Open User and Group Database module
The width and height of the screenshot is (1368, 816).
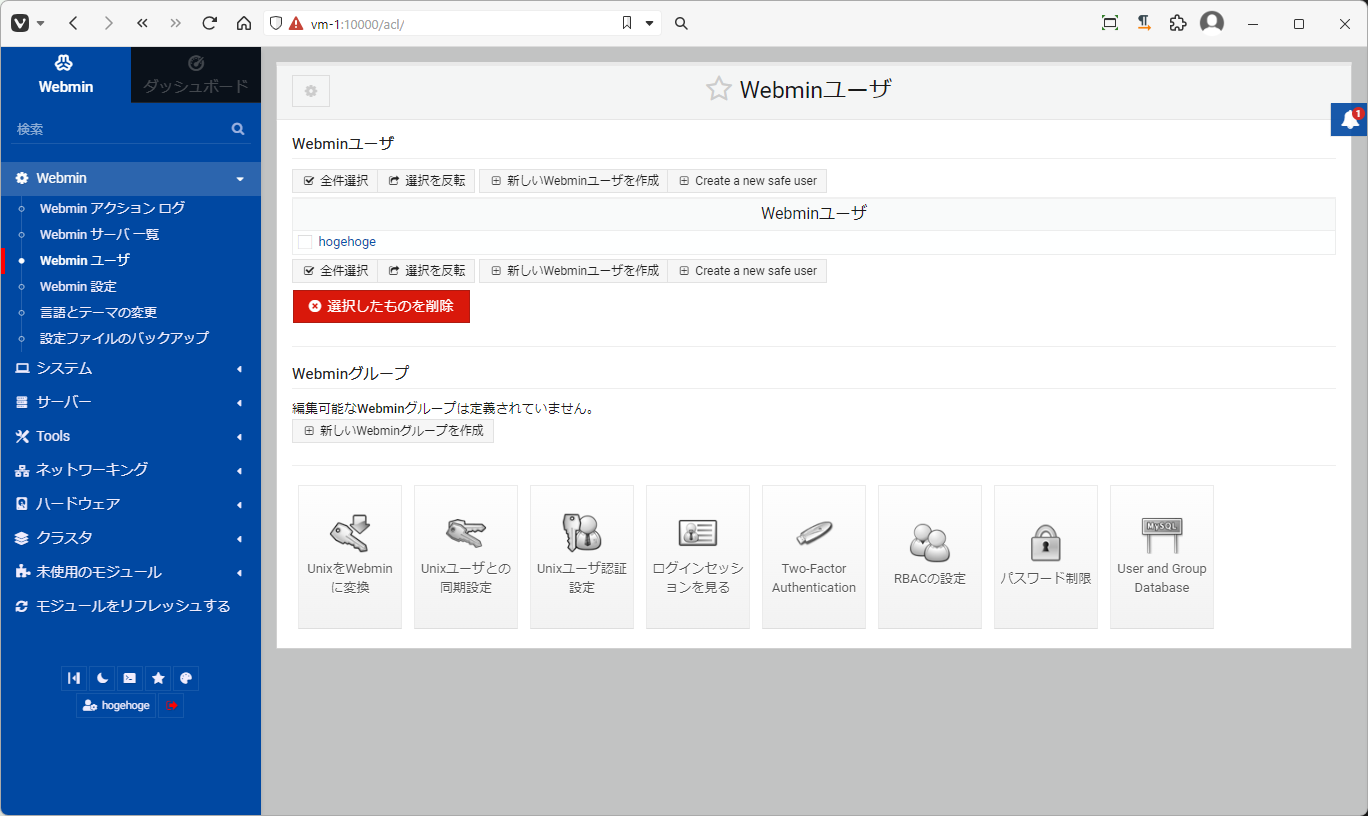[x=1162, y=557]
